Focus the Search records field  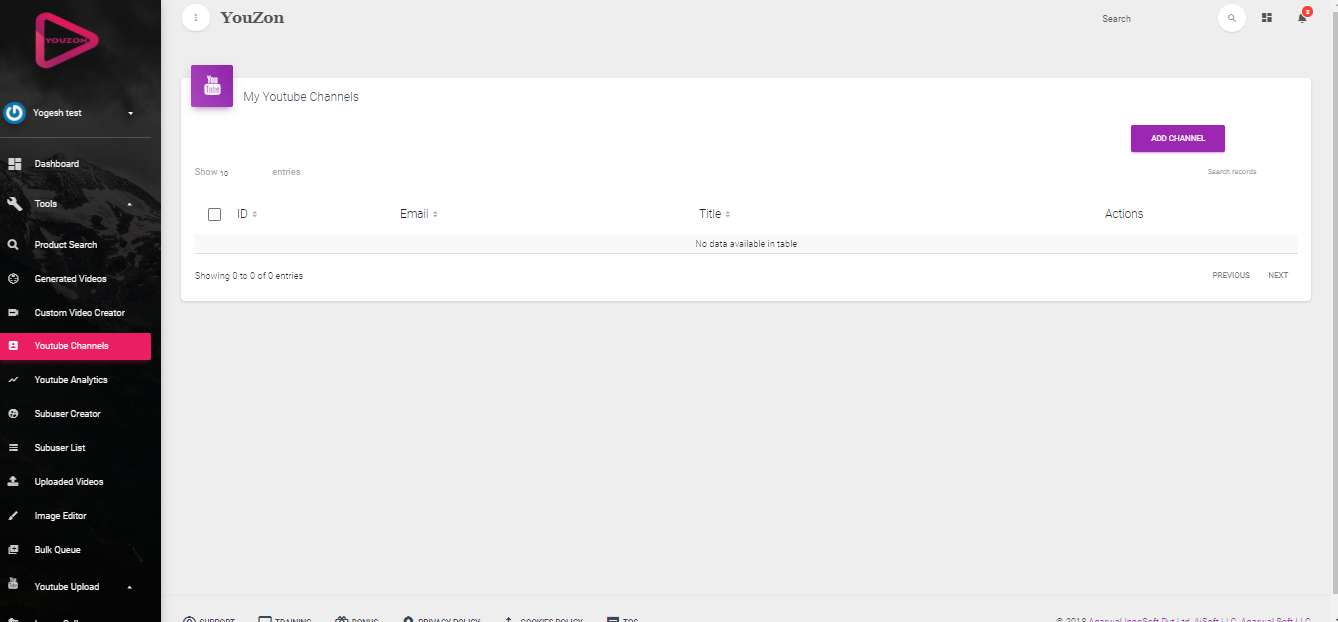(x=1251, y=172)
